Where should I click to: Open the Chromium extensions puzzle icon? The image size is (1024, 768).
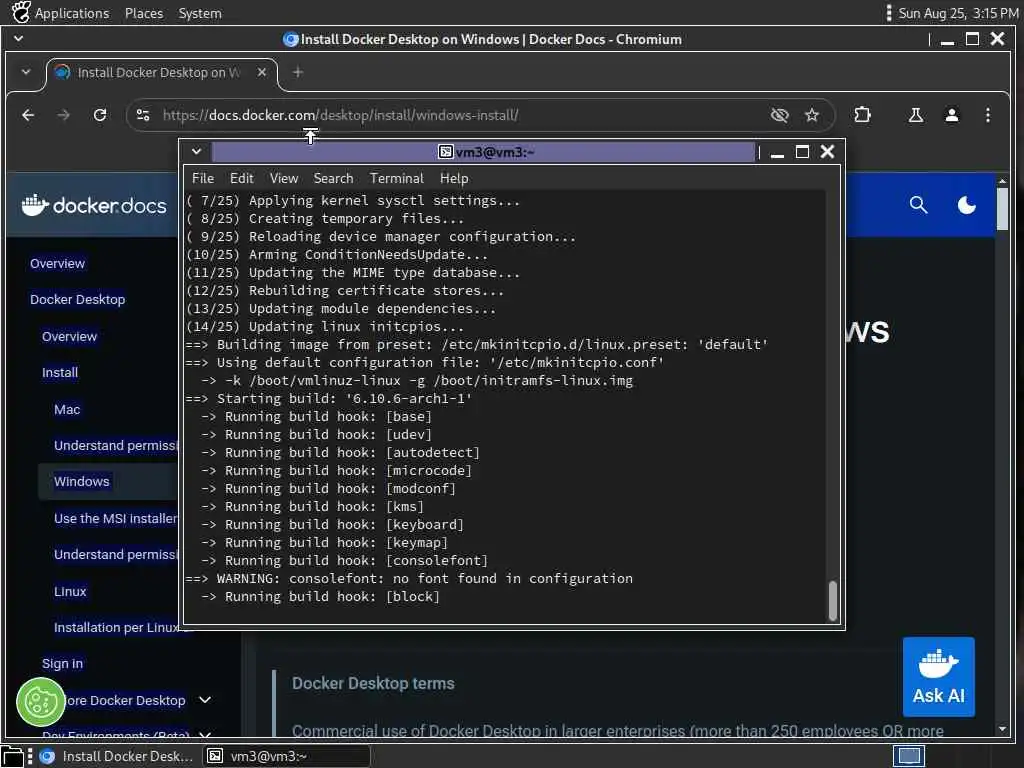click(x=862, y=115)
